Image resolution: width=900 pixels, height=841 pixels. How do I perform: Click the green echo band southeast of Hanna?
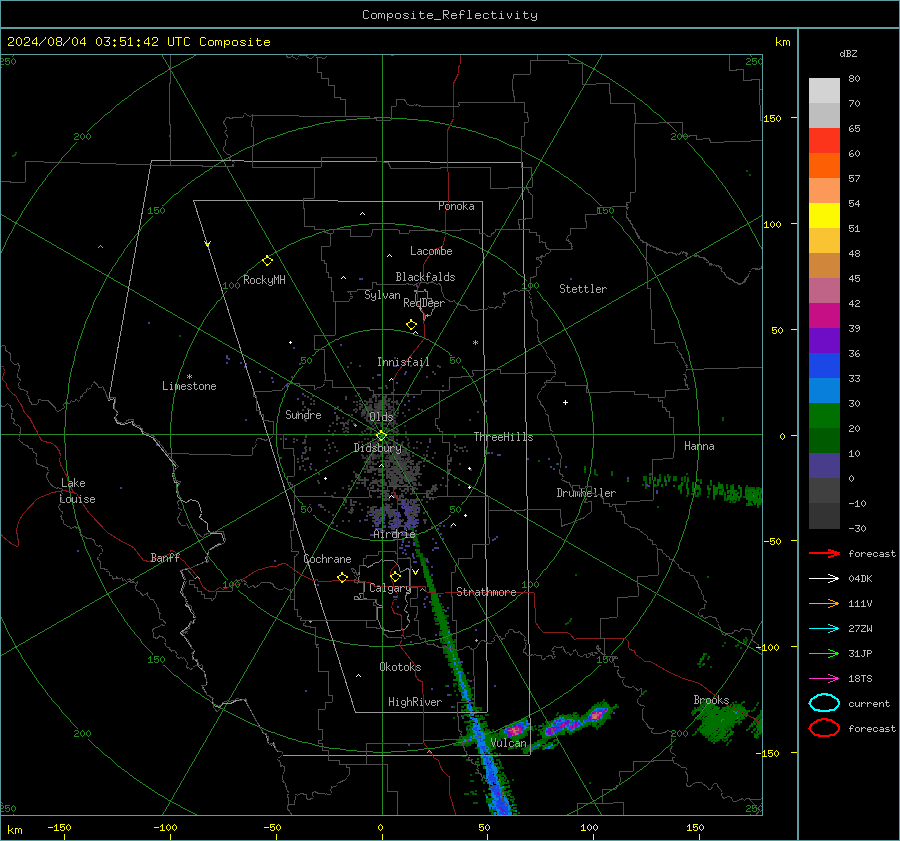click(x=703, y=488)
